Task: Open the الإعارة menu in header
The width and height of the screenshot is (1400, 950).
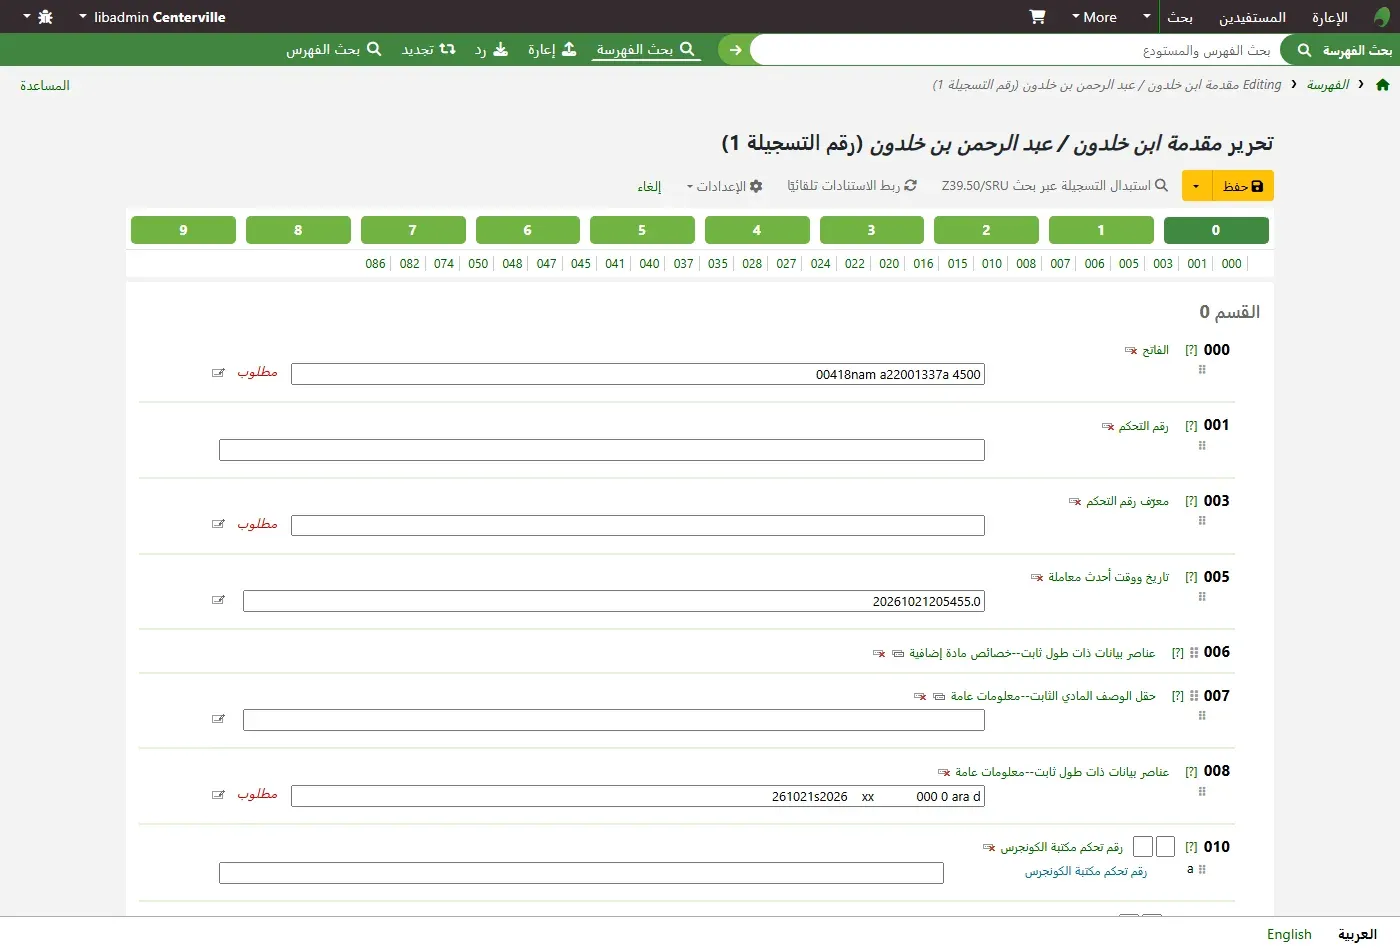Action: [x=1330, y=17]
